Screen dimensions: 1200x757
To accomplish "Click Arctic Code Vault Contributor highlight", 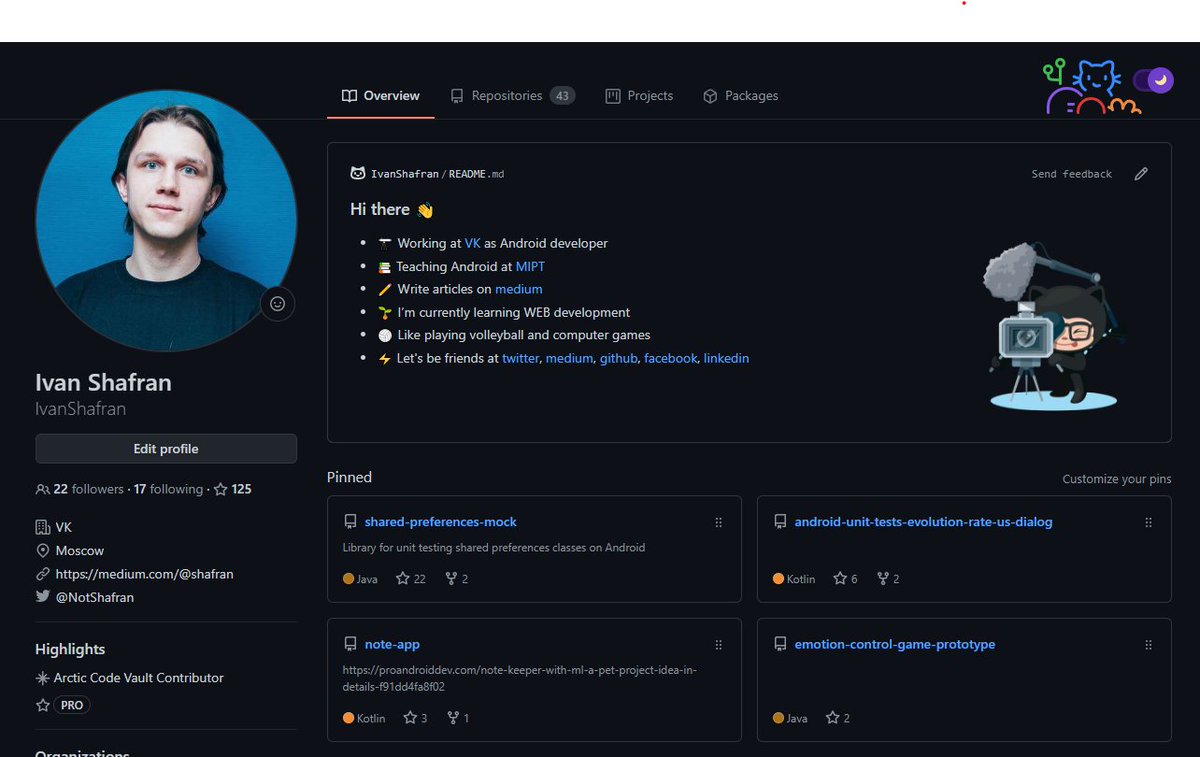I will [x=139, y=678].
